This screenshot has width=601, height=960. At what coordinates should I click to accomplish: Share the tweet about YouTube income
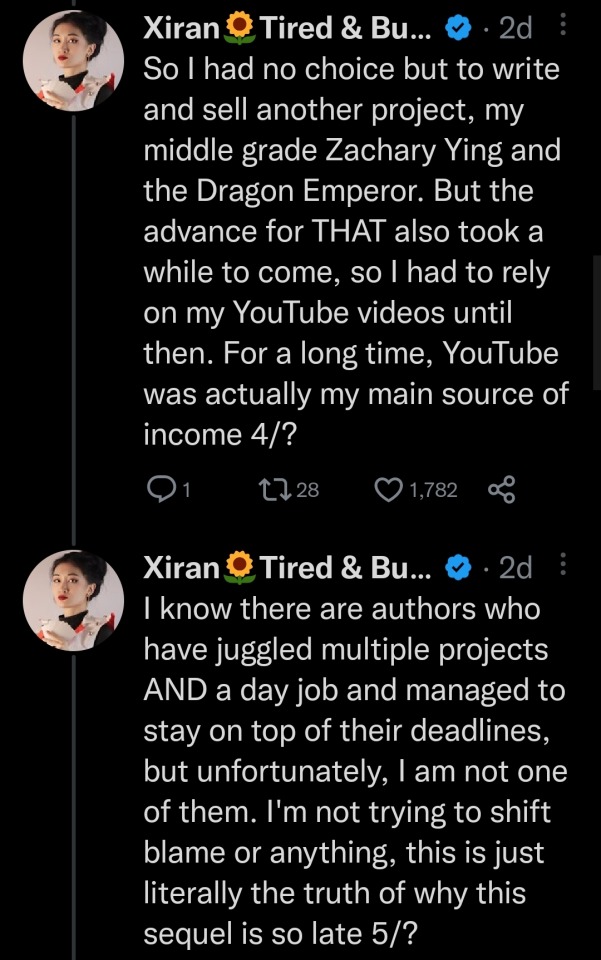[500, 488]
